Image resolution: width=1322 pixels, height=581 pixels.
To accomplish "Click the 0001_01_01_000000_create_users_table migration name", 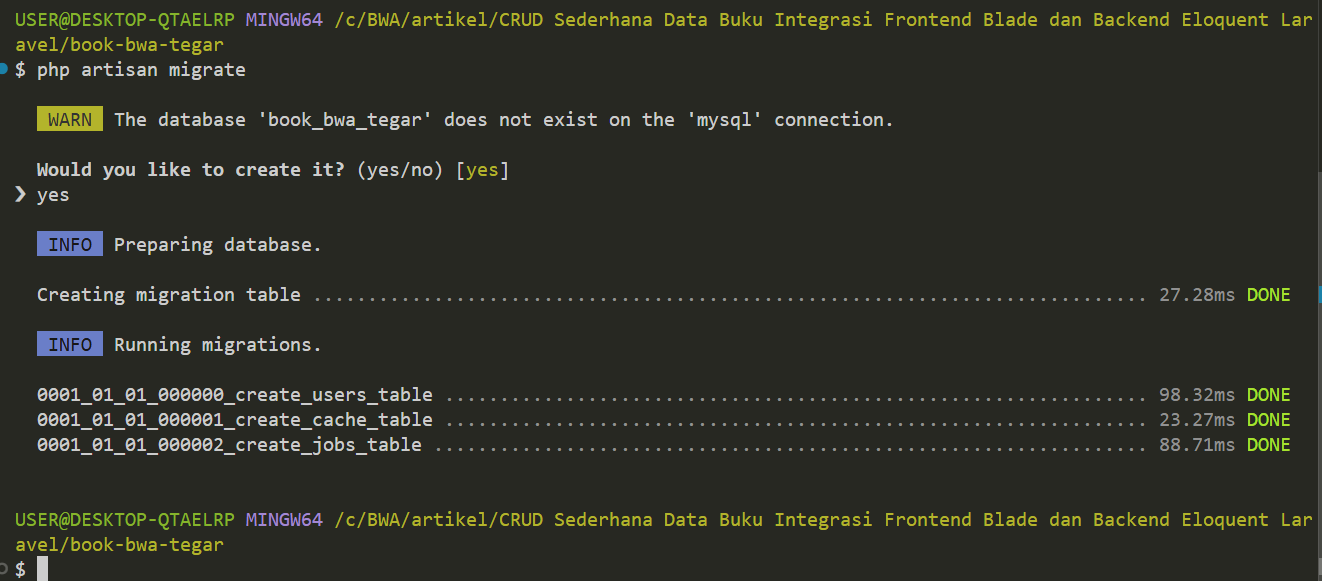I will click(x=235, y=395).
